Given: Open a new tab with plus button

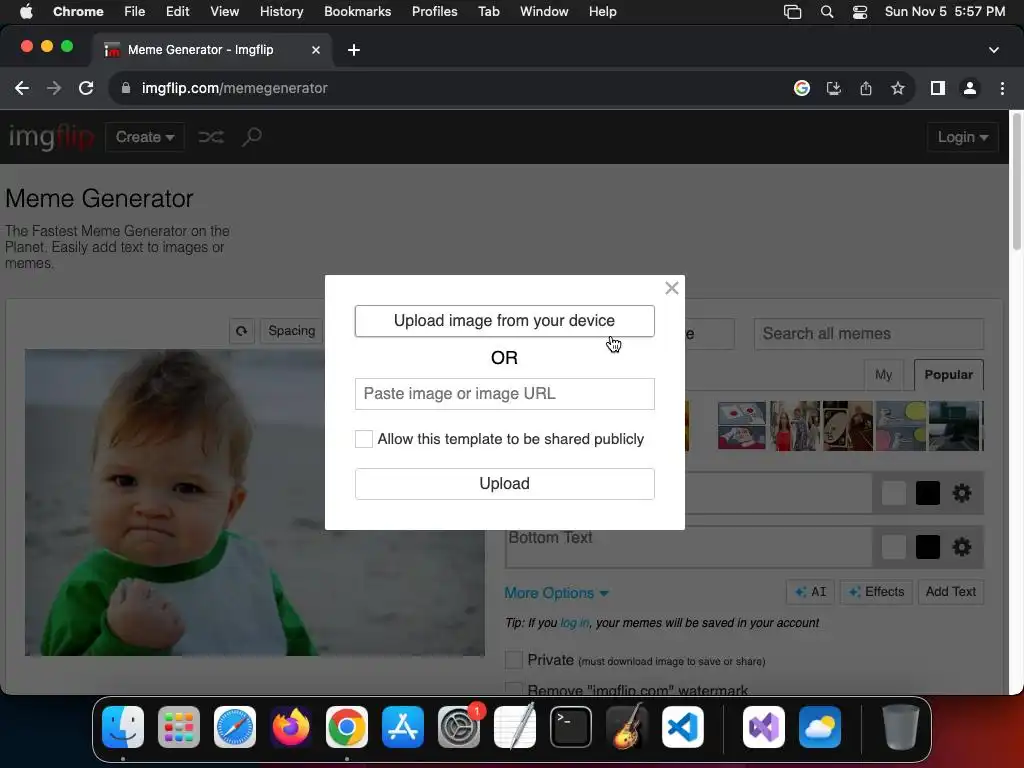Looking at the screenshot, I should pyautogui.click(x=353, y=50).
